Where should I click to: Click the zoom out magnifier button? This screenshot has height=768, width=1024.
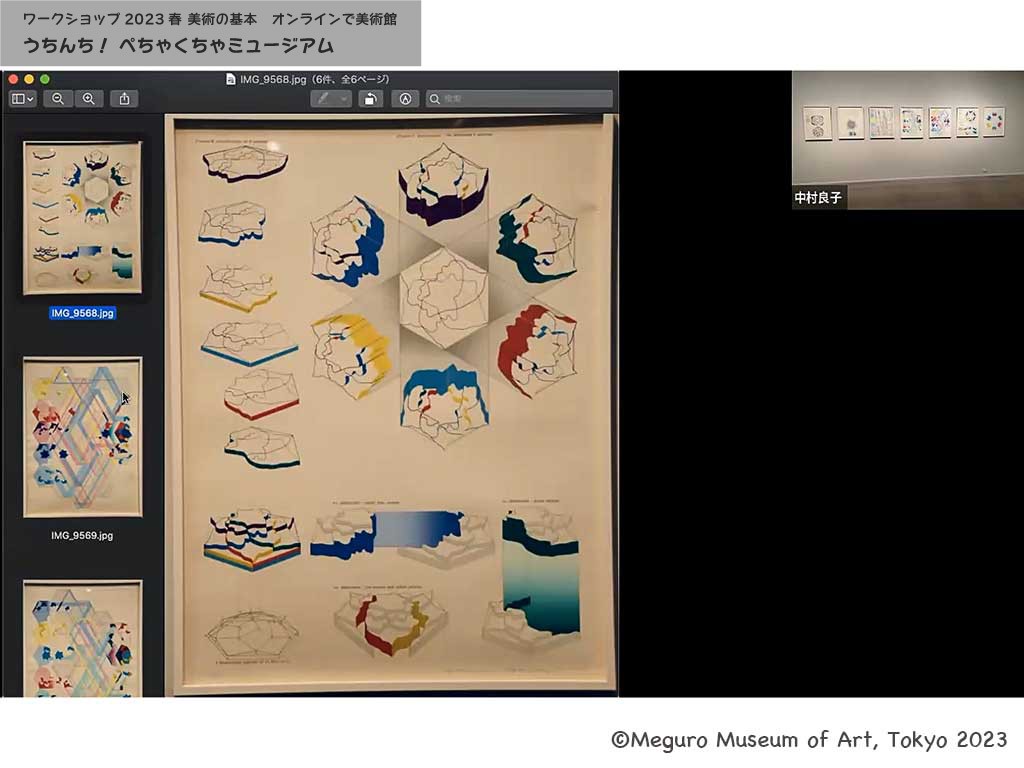[x=57, y=99]
